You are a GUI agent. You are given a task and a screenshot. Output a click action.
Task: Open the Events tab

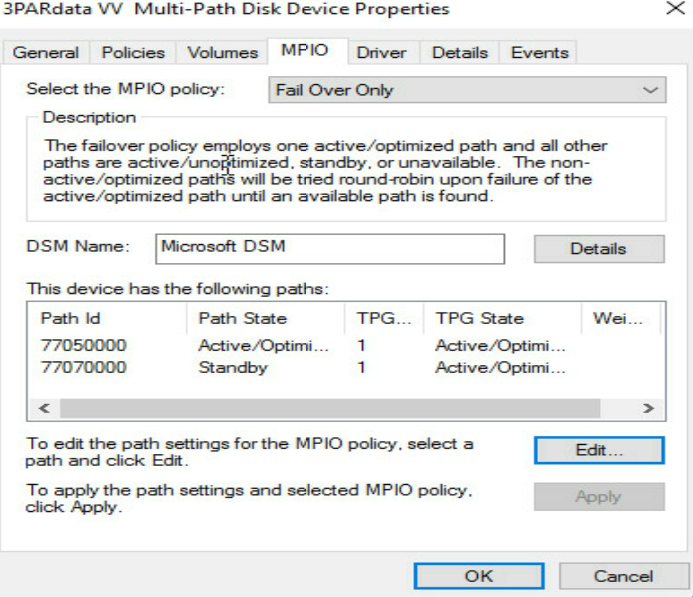tap(540, 53)
